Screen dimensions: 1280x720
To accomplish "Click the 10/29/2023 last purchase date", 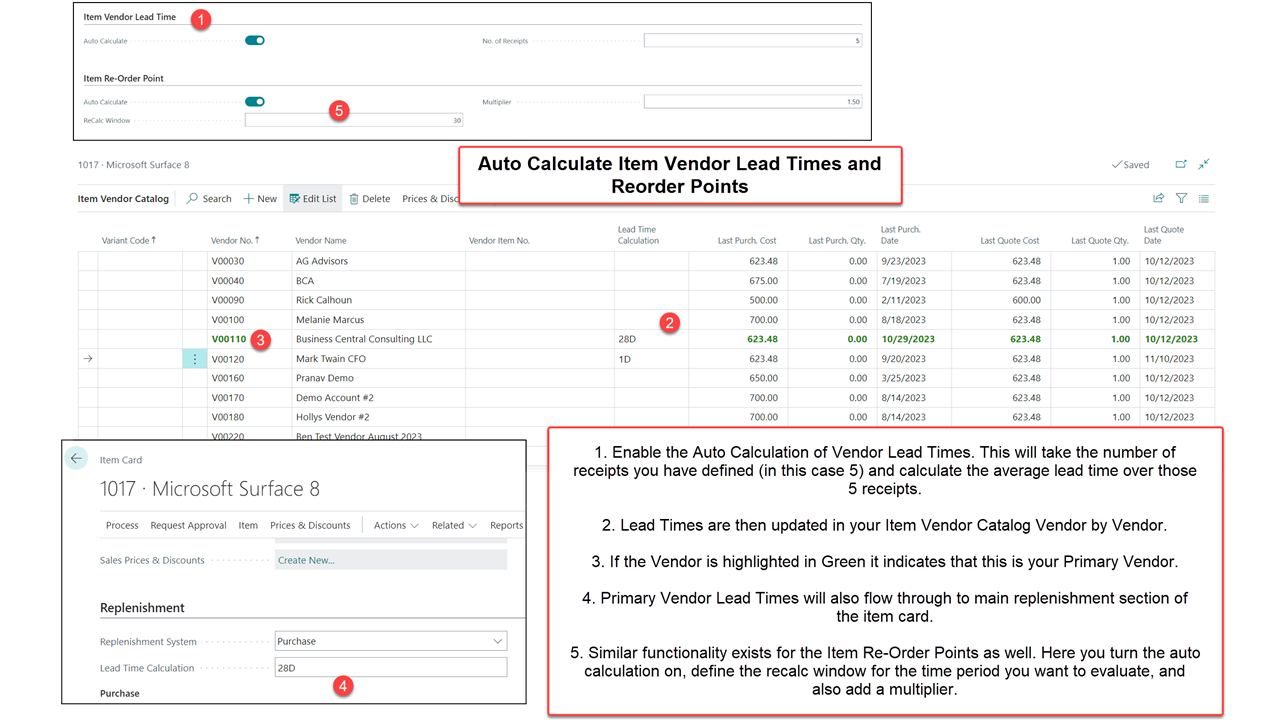I will (908, 339).
